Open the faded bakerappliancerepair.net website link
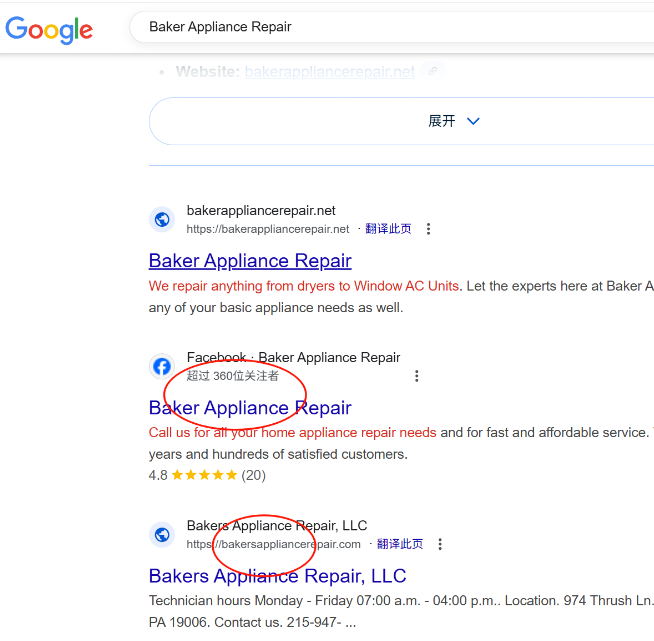Viewport: 654px width, 641px height. [x=330, y=72]
